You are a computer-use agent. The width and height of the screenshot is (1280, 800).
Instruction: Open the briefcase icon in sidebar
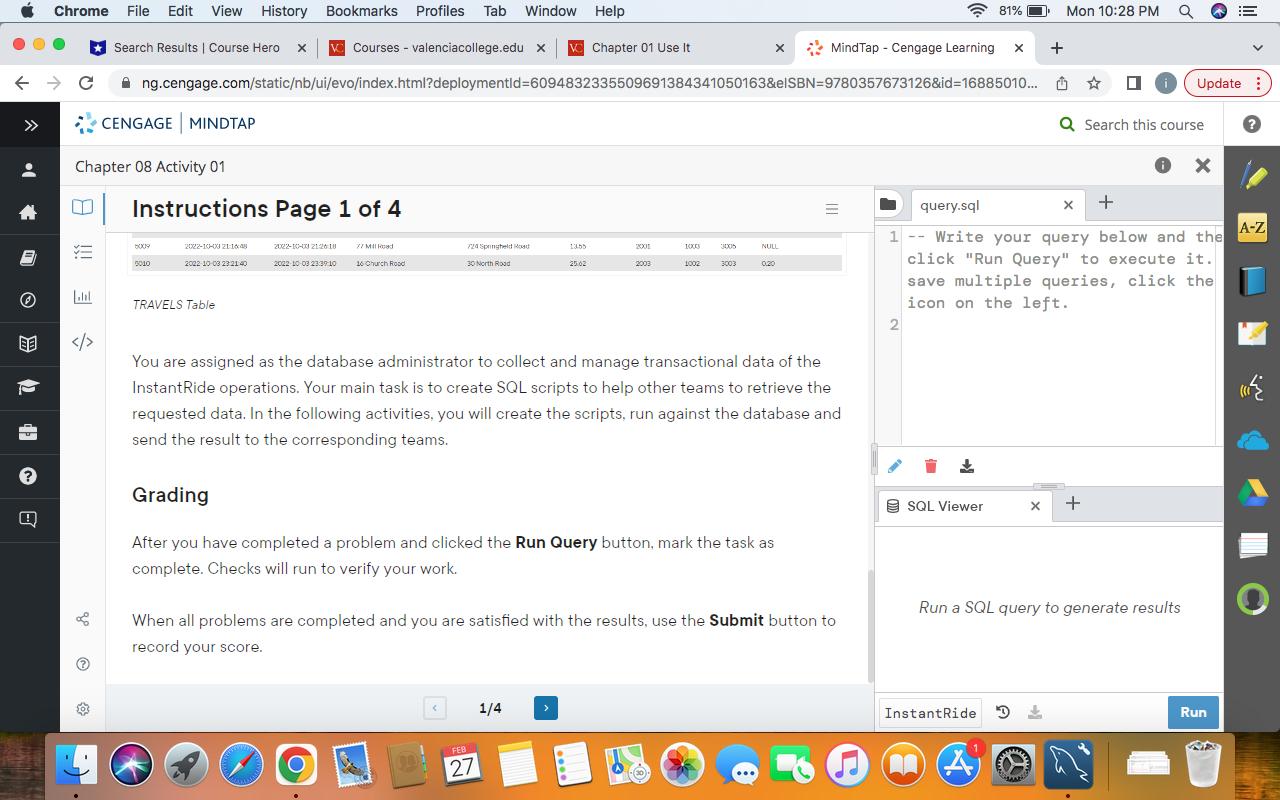tap(28, 432)
